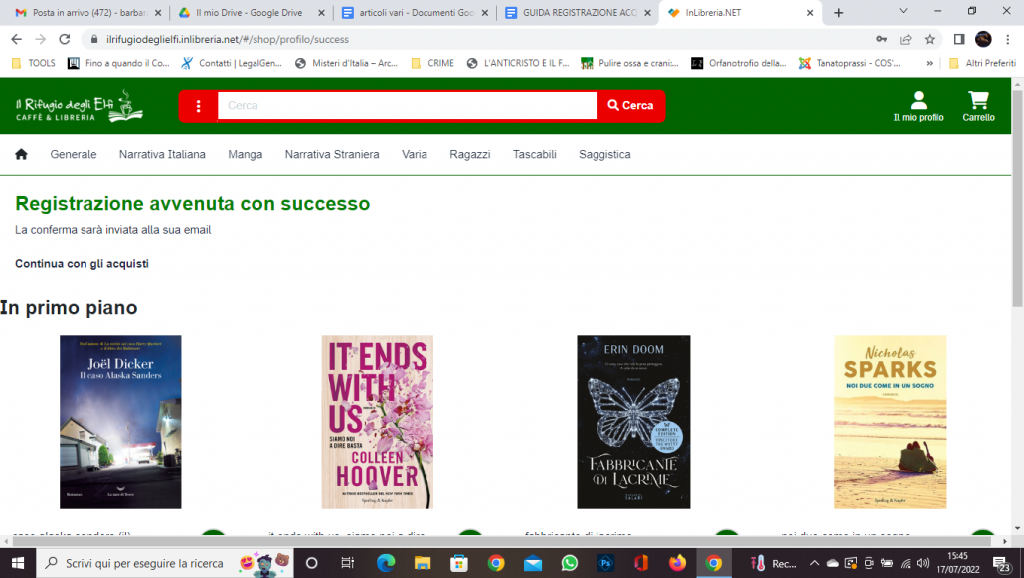The image size is (1024, 578).
Task: Open the Tascabili category
Action: click(x=534, y=154)
